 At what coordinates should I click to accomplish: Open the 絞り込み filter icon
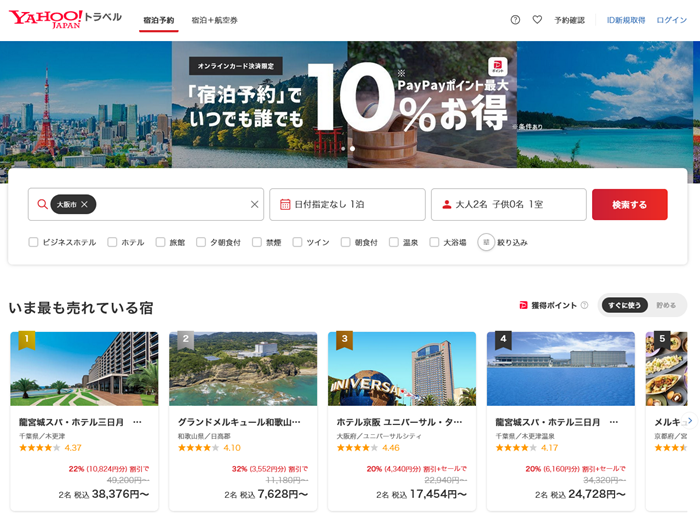486,242
